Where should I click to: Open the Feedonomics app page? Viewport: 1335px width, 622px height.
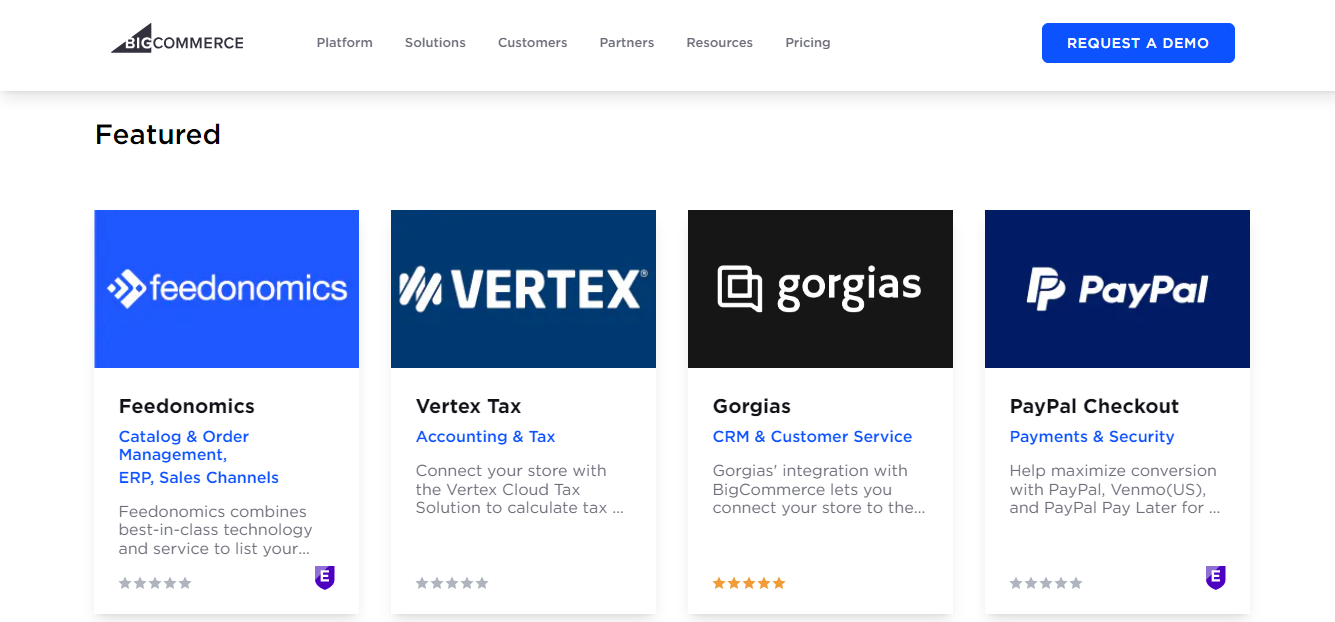[186, 406]
